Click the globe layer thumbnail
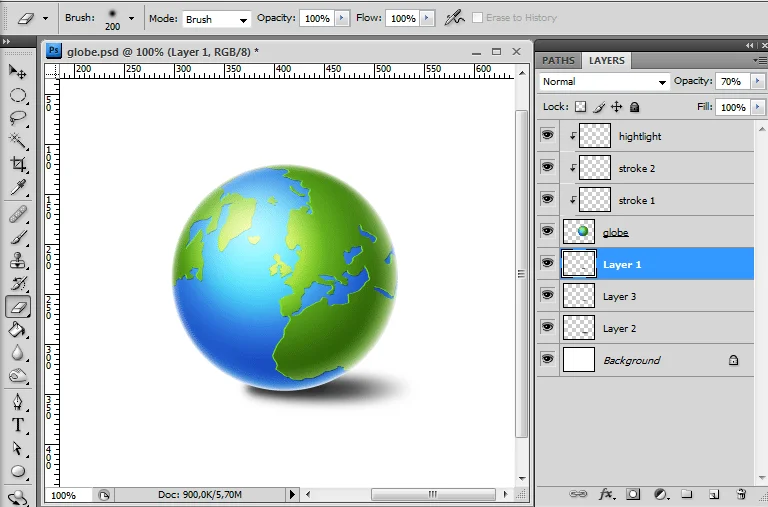768x507 pixels. (579, 231)
